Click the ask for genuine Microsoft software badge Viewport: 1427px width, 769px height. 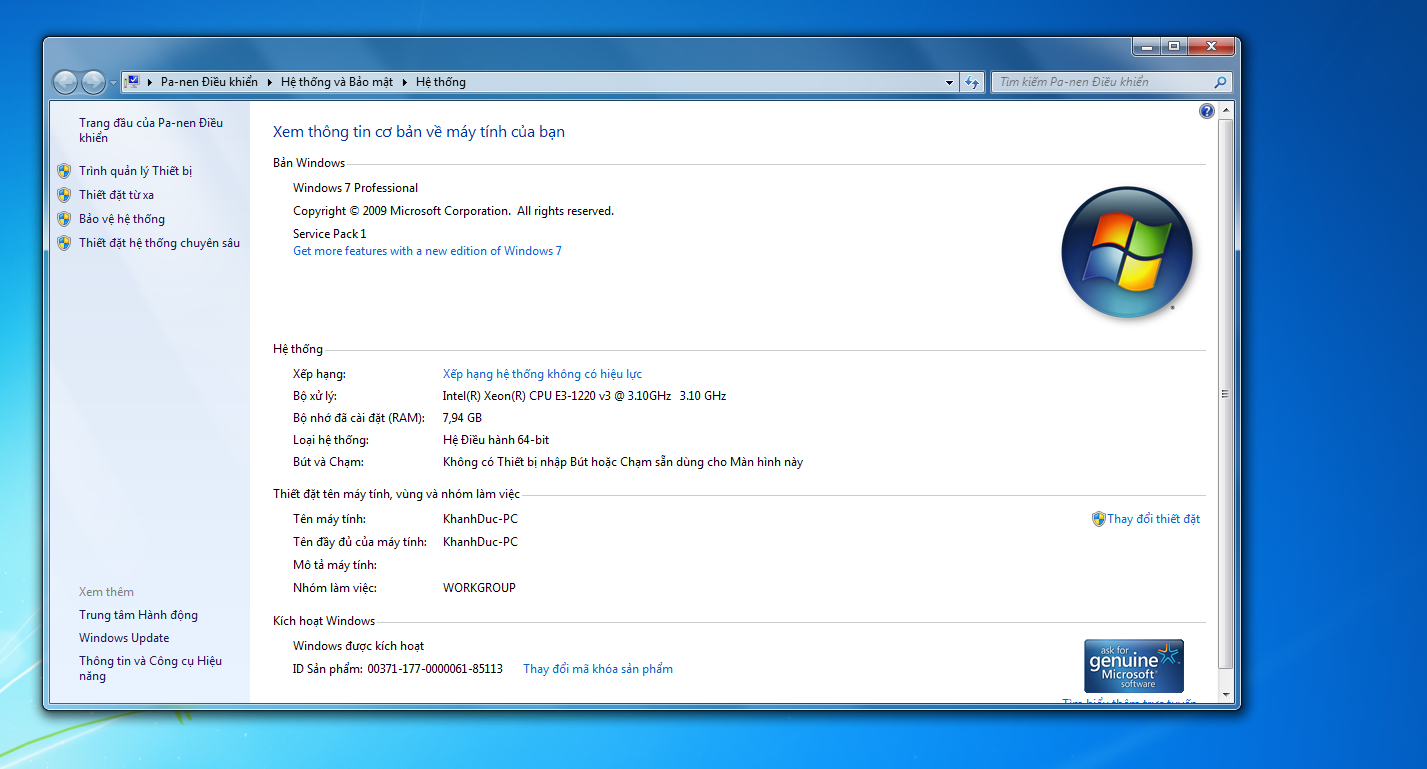coord(1134,666)
